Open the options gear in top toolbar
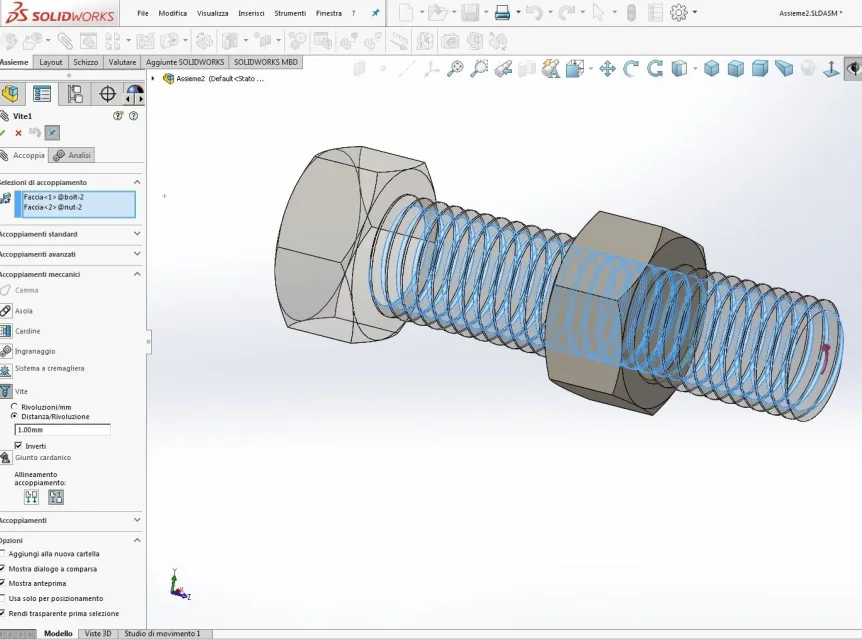 [679, 13]
